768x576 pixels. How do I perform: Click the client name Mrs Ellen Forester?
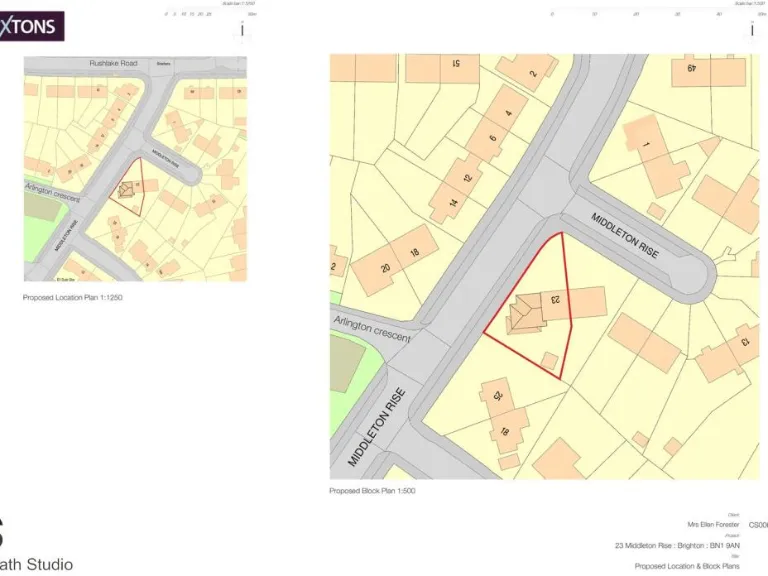(x=713, y=524)
